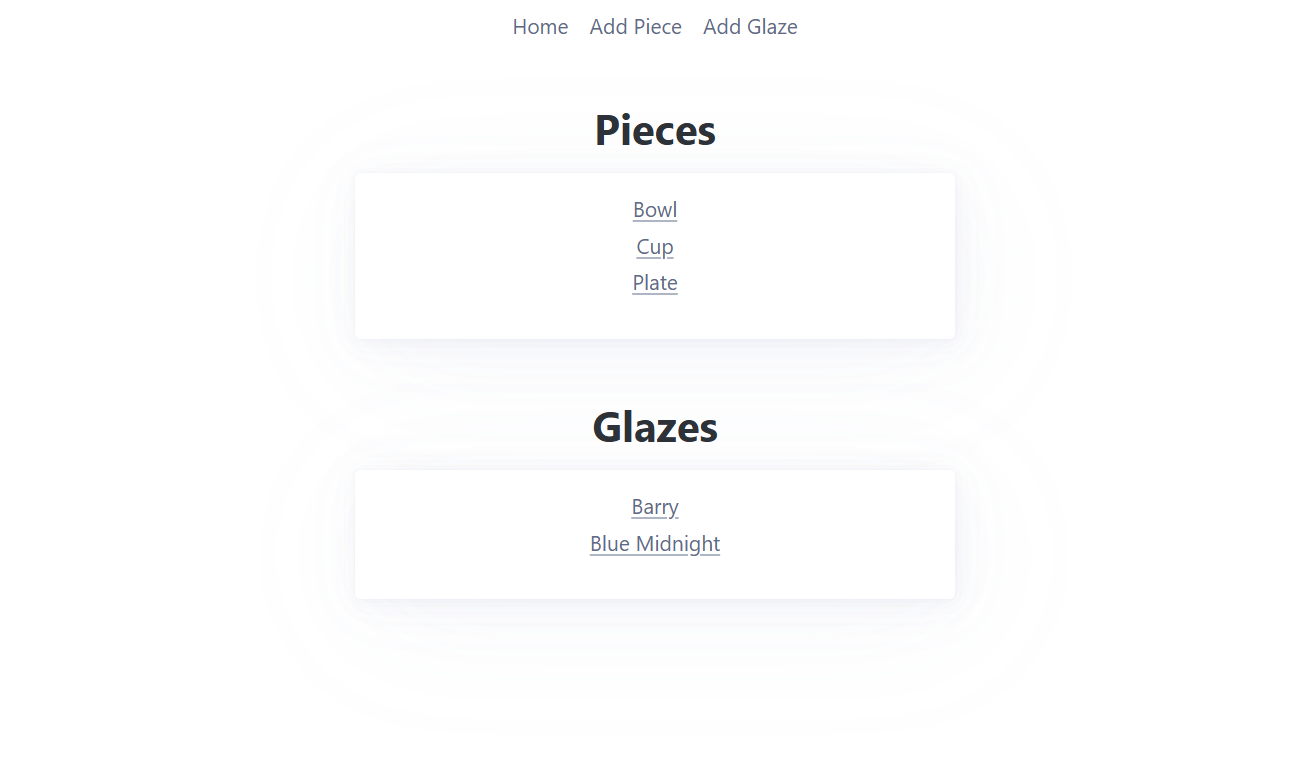Screen dimensions: 1307x781
Task: Click Add Glaze in the navigation bar
Action: coord(750,27)
